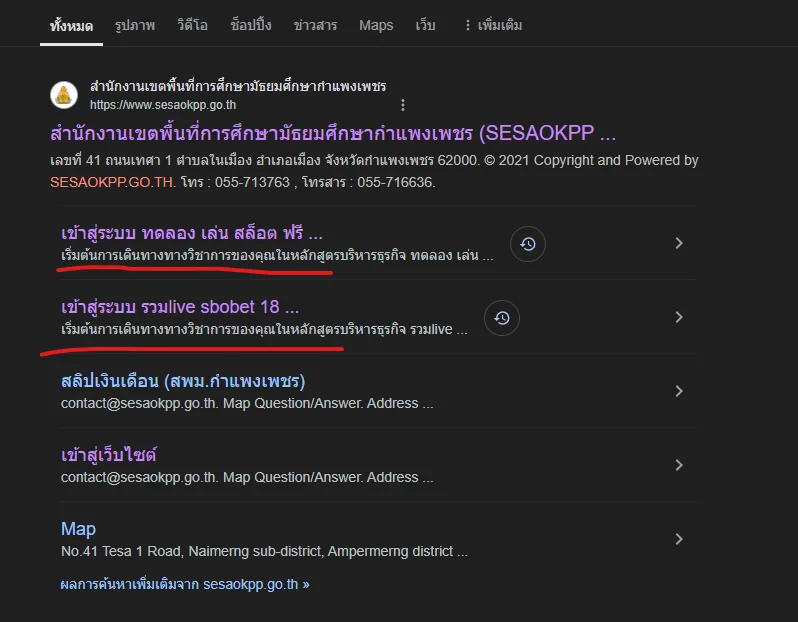This screenshot has width=798, height=622.
Task: Click the sesaokpp site favicon
Action: [x=64, y=95]
